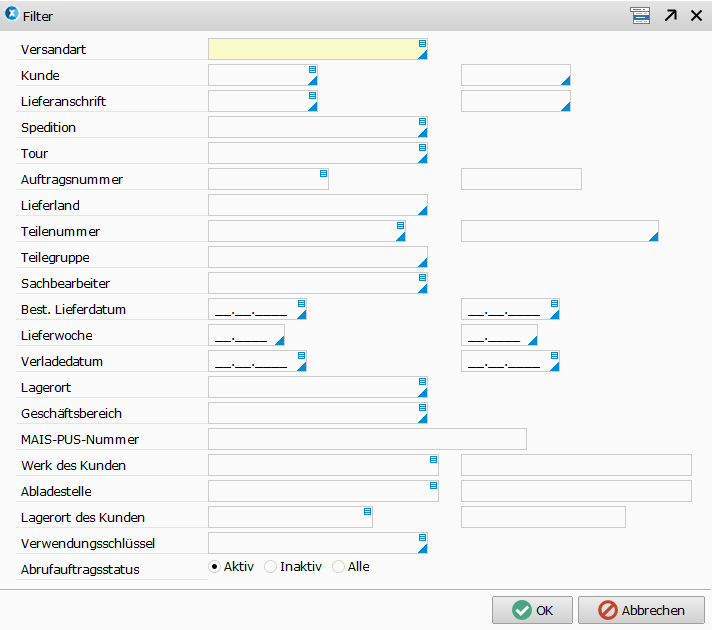The height and width of the screenshot is (630, 713).
Task: Click the detach arrow icon in title bar
Action: click(670, 15)
